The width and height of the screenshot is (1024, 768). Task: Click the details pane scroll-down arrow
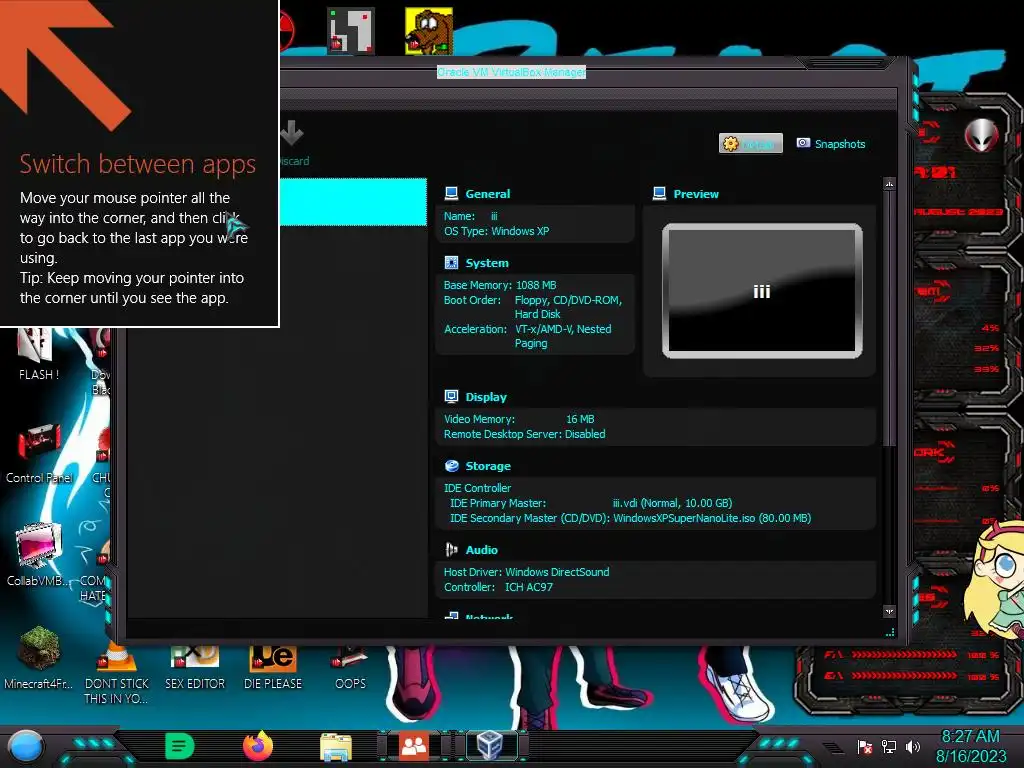(889, 611)
